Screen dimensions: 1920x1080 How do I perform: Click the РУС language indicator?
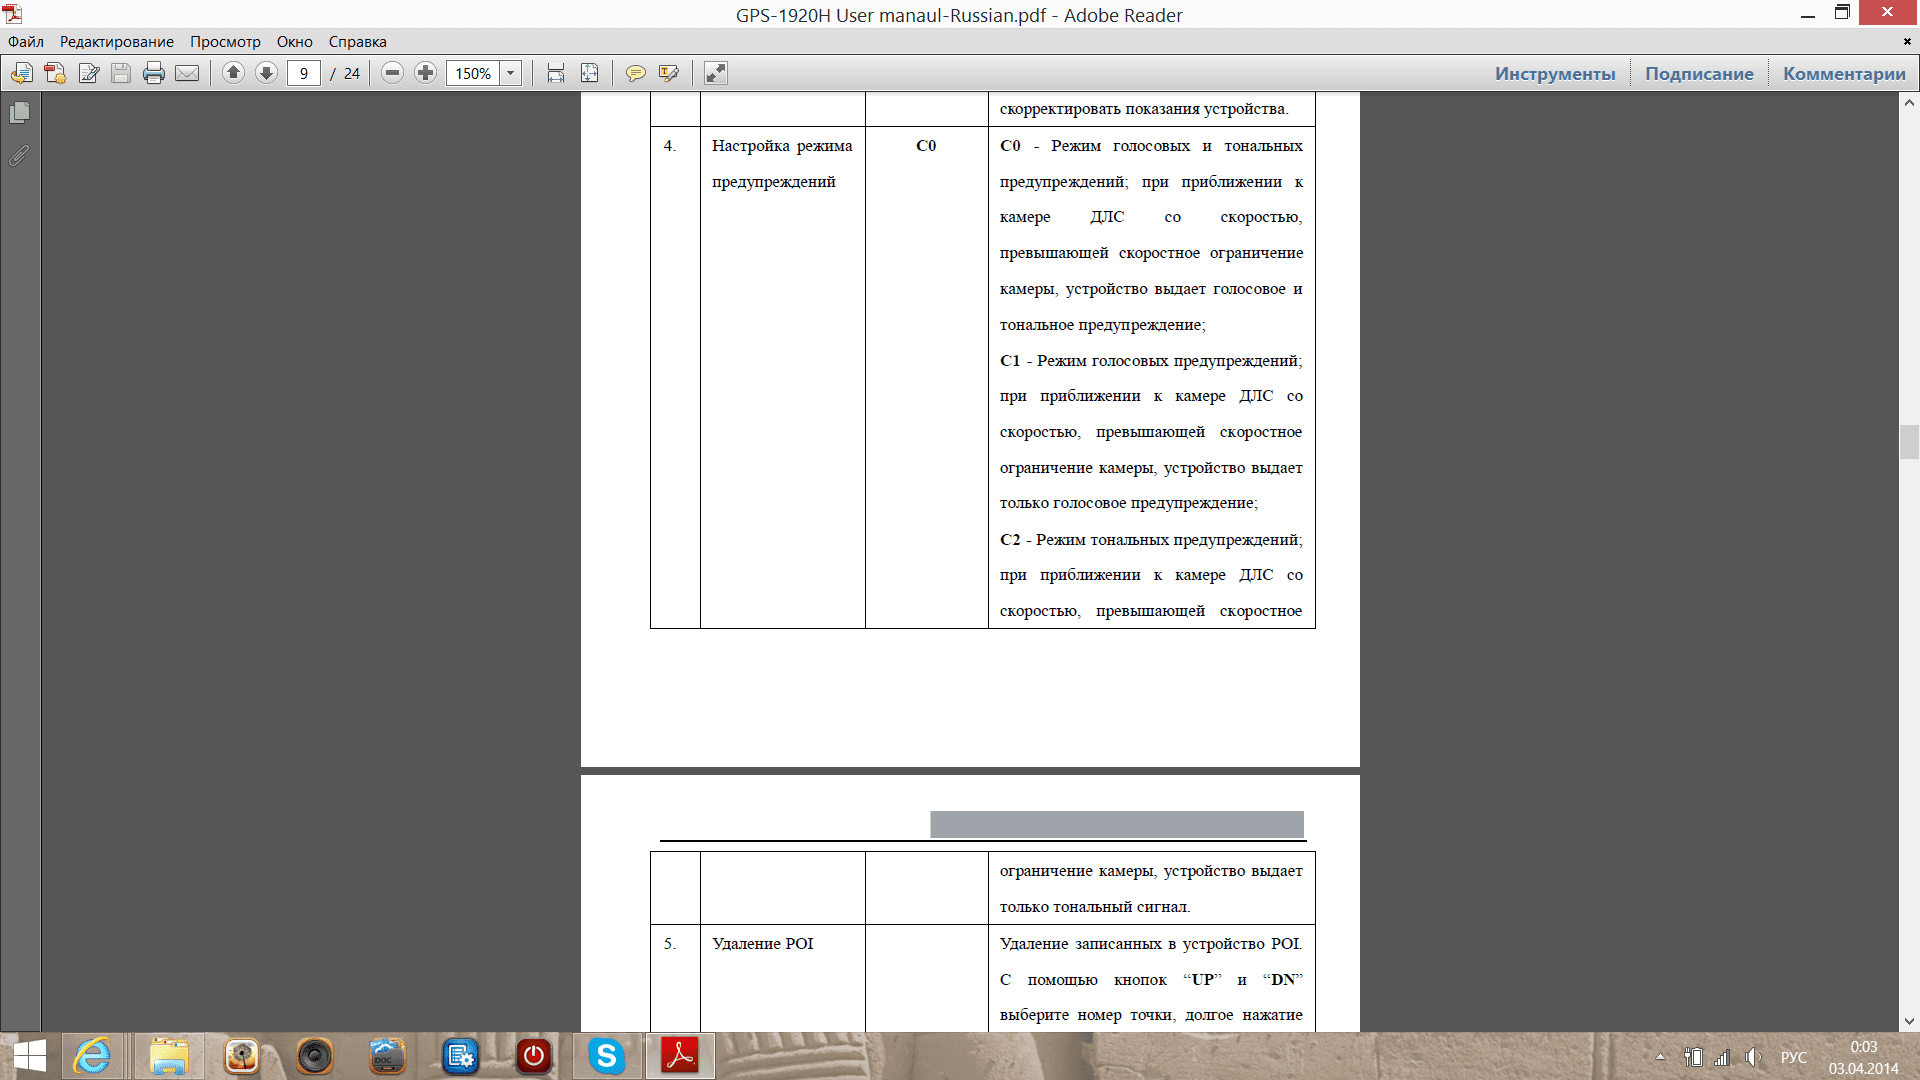click(x=1794, y=1057)
